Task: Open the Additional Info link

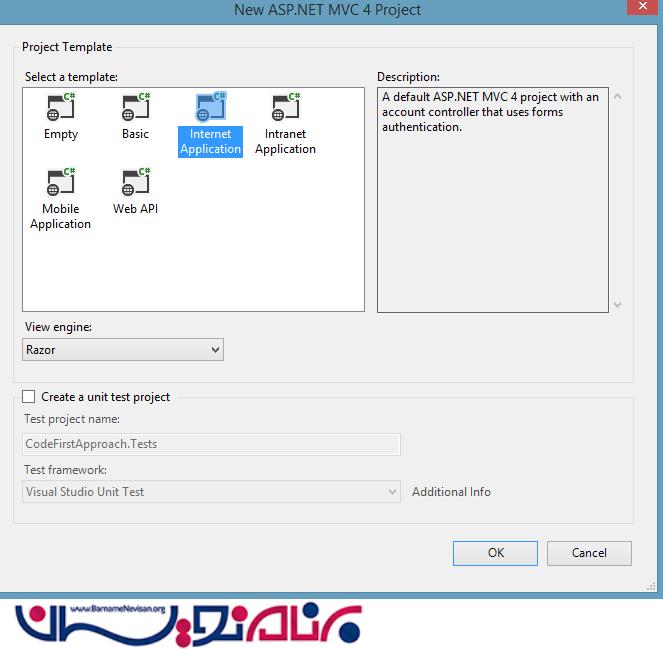Action: (451, 492)
